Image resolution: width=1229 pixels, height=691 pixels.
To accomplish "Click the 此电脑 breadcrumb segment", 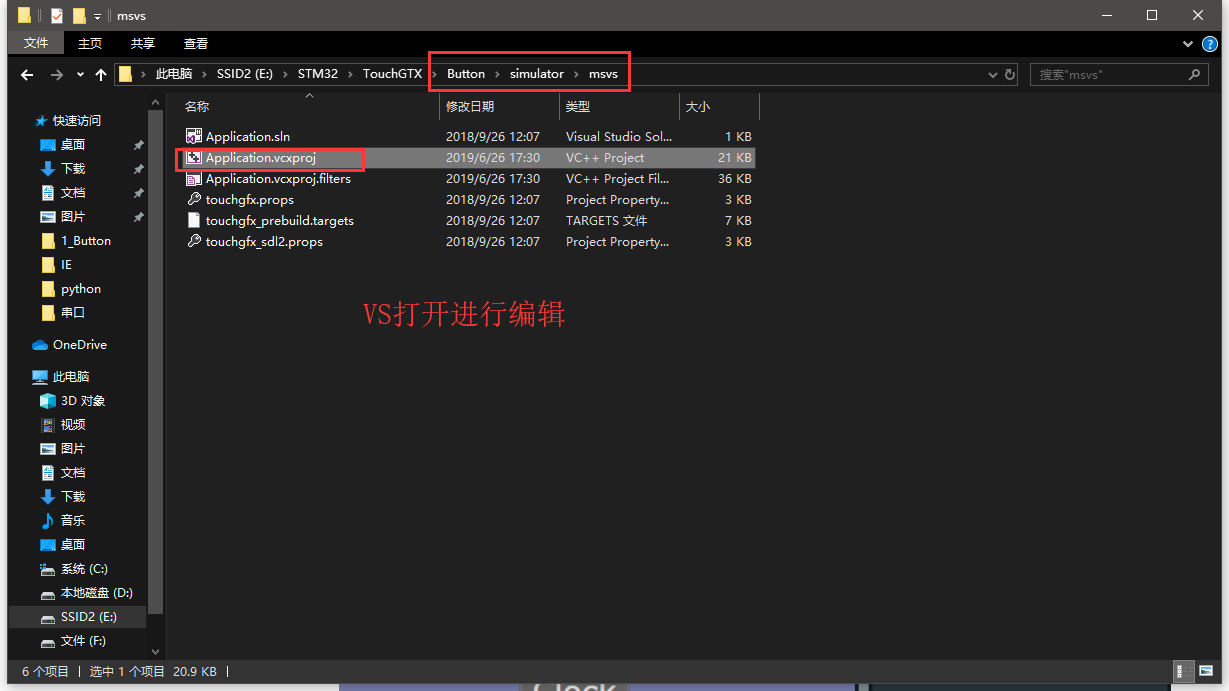I will 173,74.
